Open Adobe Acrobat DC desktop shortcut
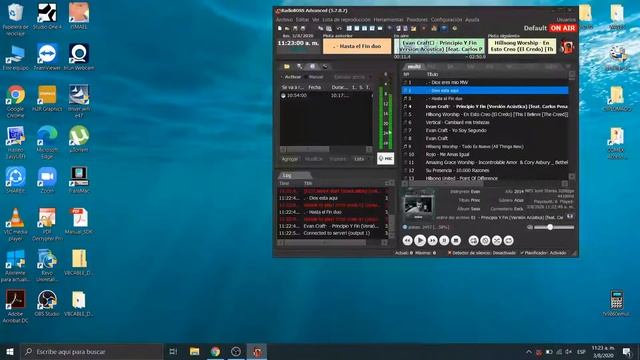Screen dimensions: 640x360 16,306
